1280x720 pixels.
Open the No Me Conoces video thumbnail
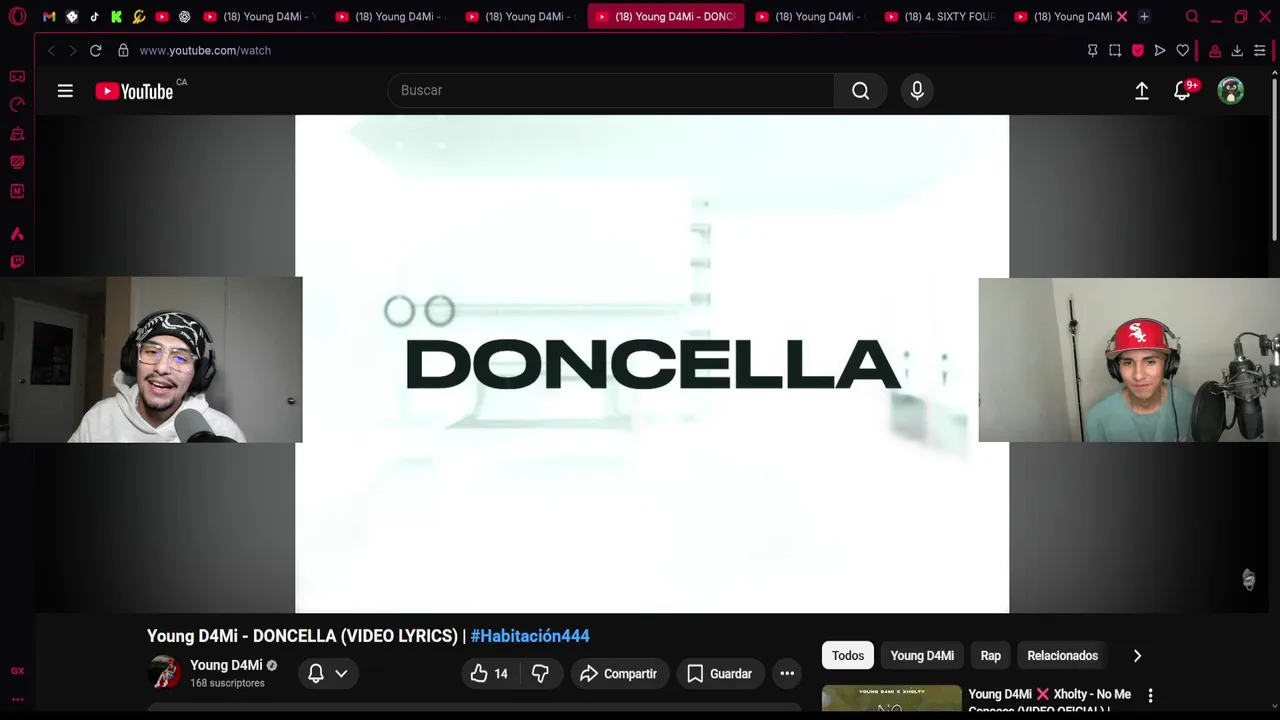click(892, 700)
